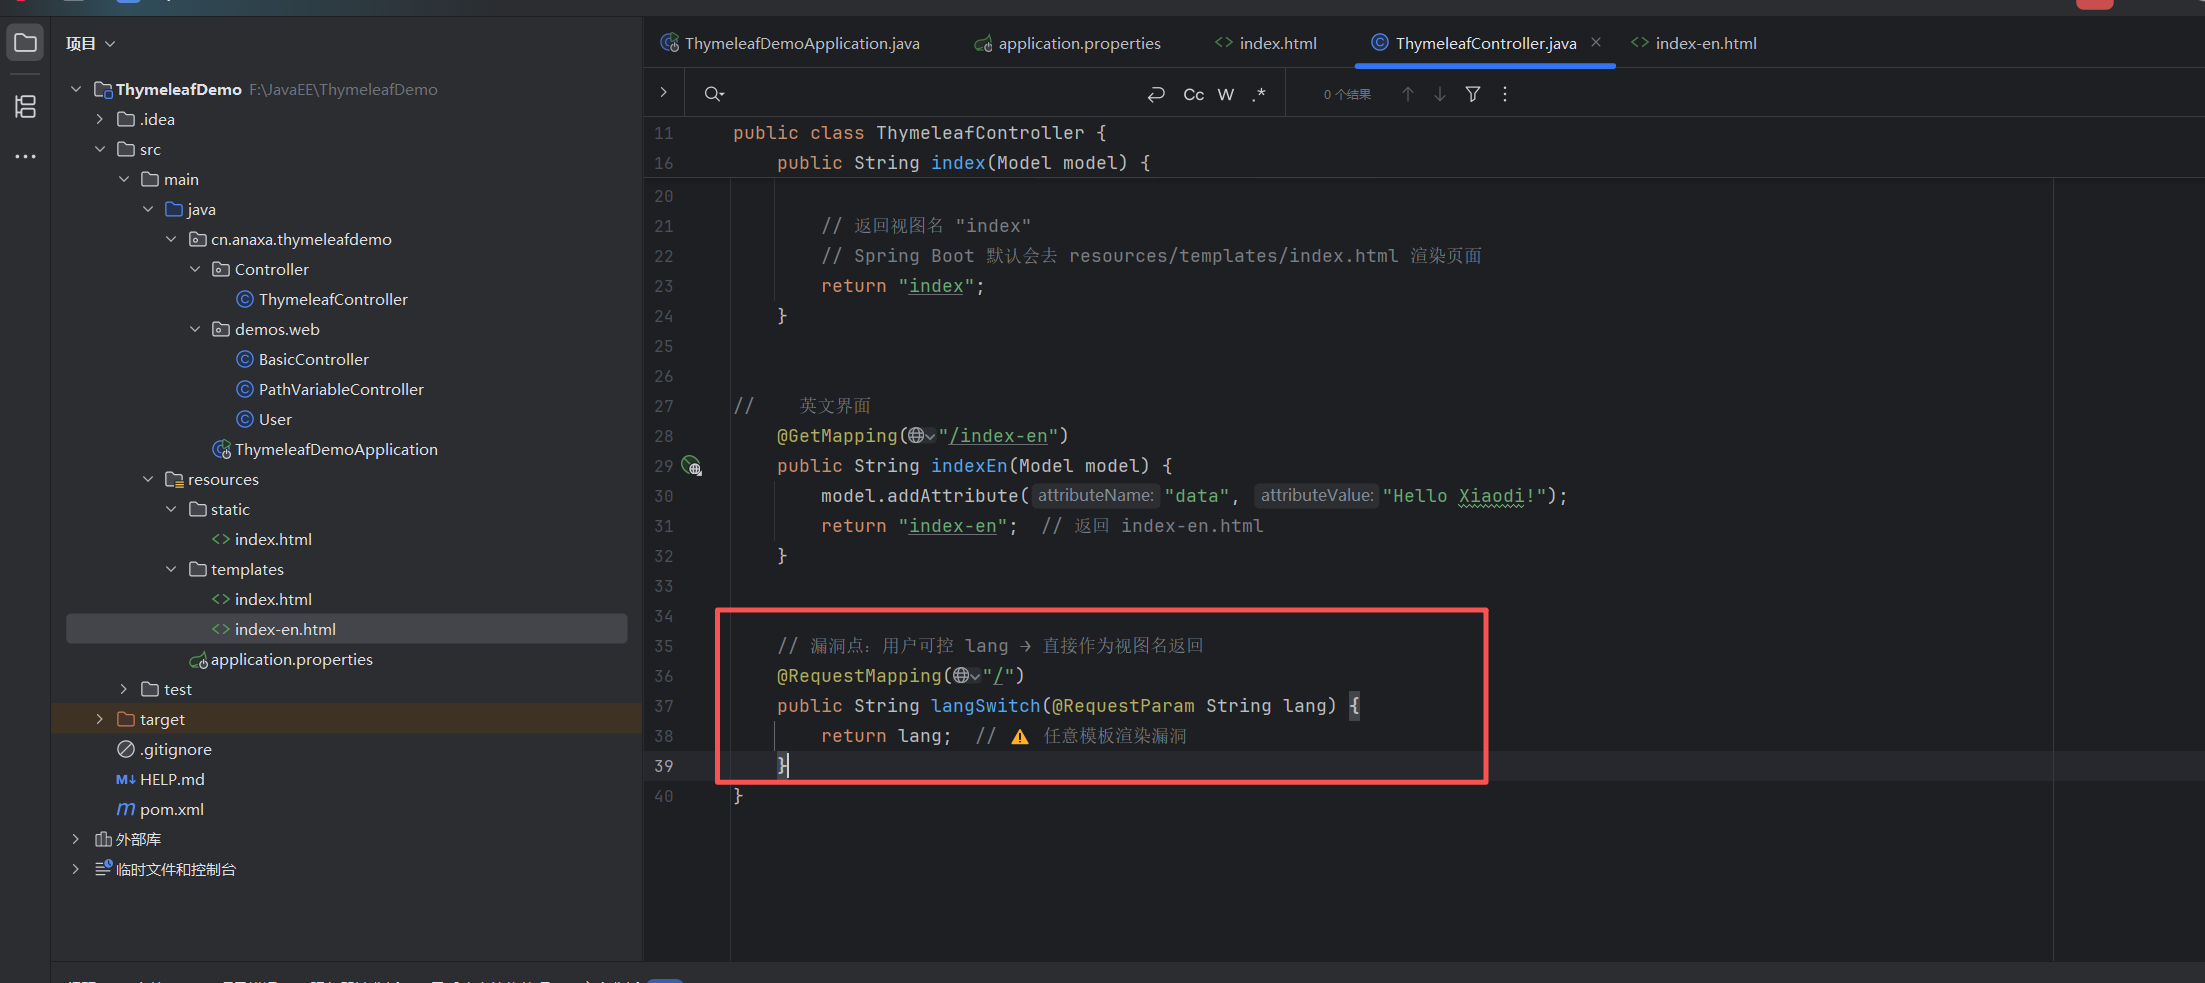Expand the replace field chevron
This screenshot has height=983, width=2205.
click(x=663, y=92)
